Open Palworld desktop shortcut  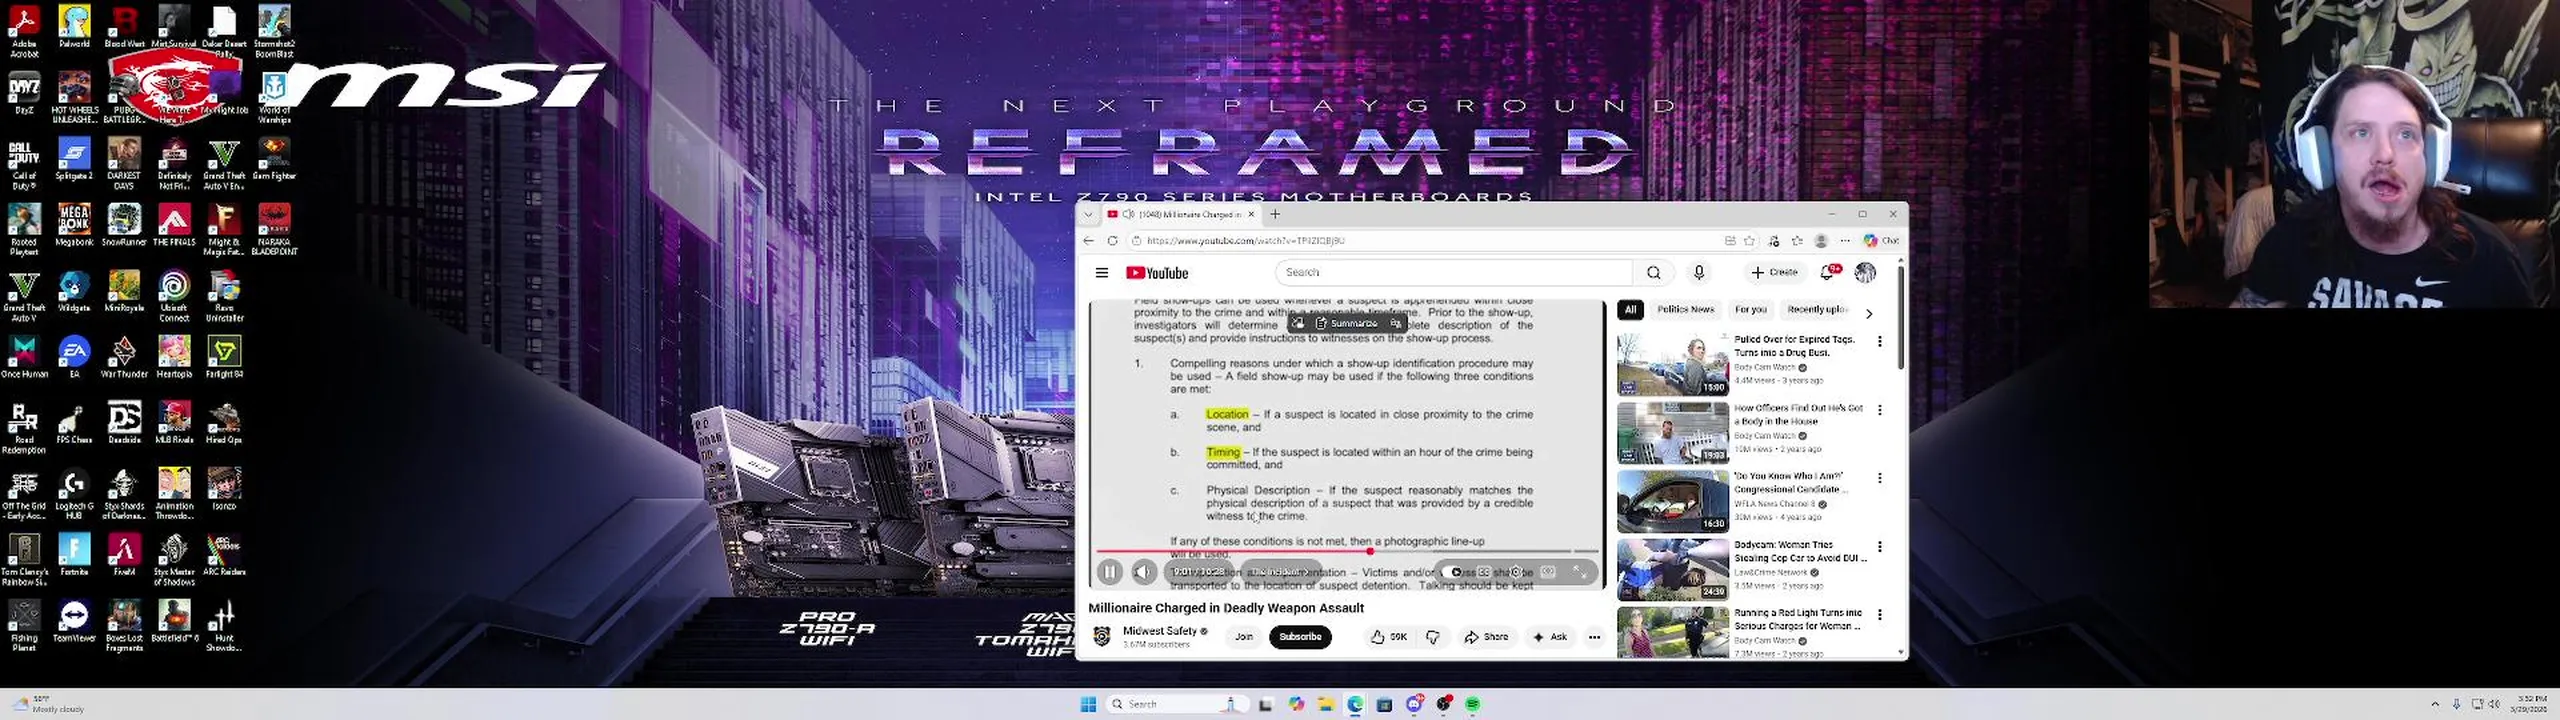tap(74, 27)
